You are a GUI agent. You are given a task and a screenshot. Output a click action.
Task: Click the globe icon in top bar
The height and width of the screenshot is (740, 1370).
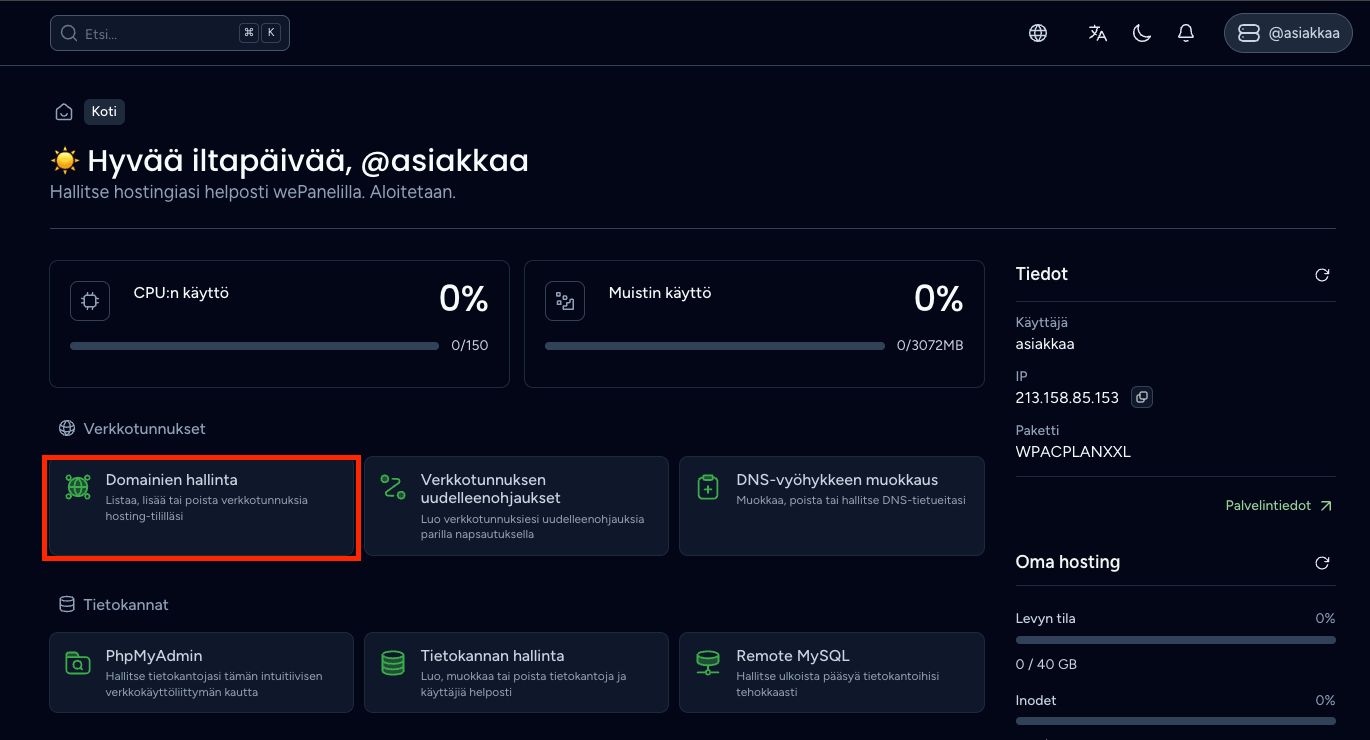pos(1038,33)
